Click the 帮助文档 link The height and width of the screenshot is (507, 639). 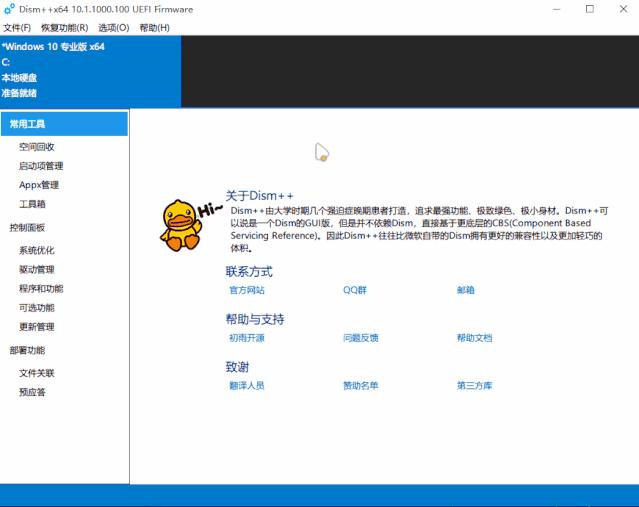[474, 338]
